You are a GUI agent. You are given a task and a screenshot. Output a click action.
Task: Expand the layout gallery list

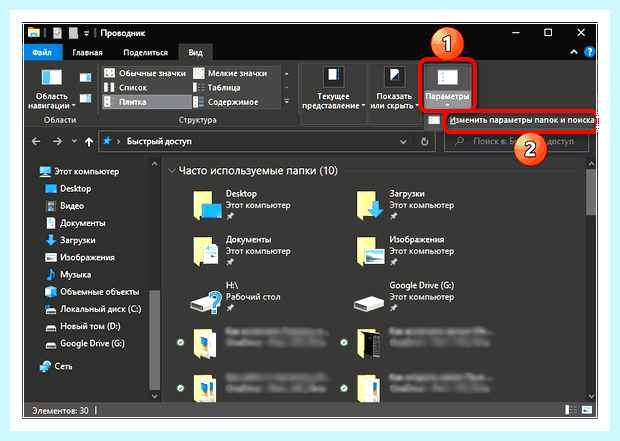click(287, 102)
